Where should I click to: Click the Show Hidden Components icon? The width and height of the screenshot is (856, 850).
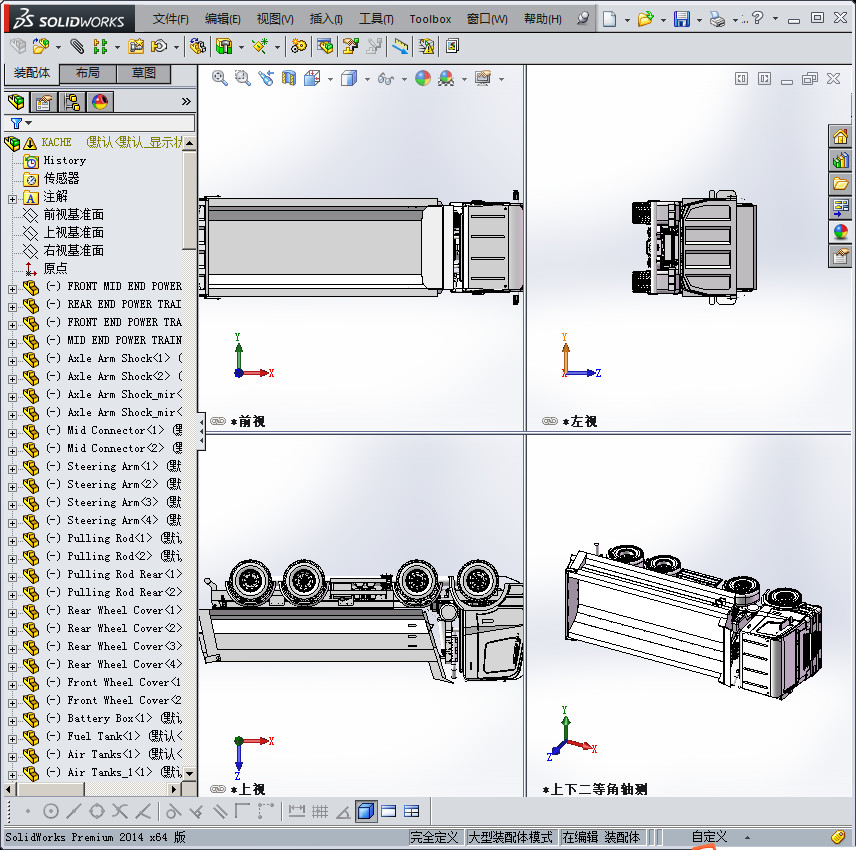[x=198, y=46]
